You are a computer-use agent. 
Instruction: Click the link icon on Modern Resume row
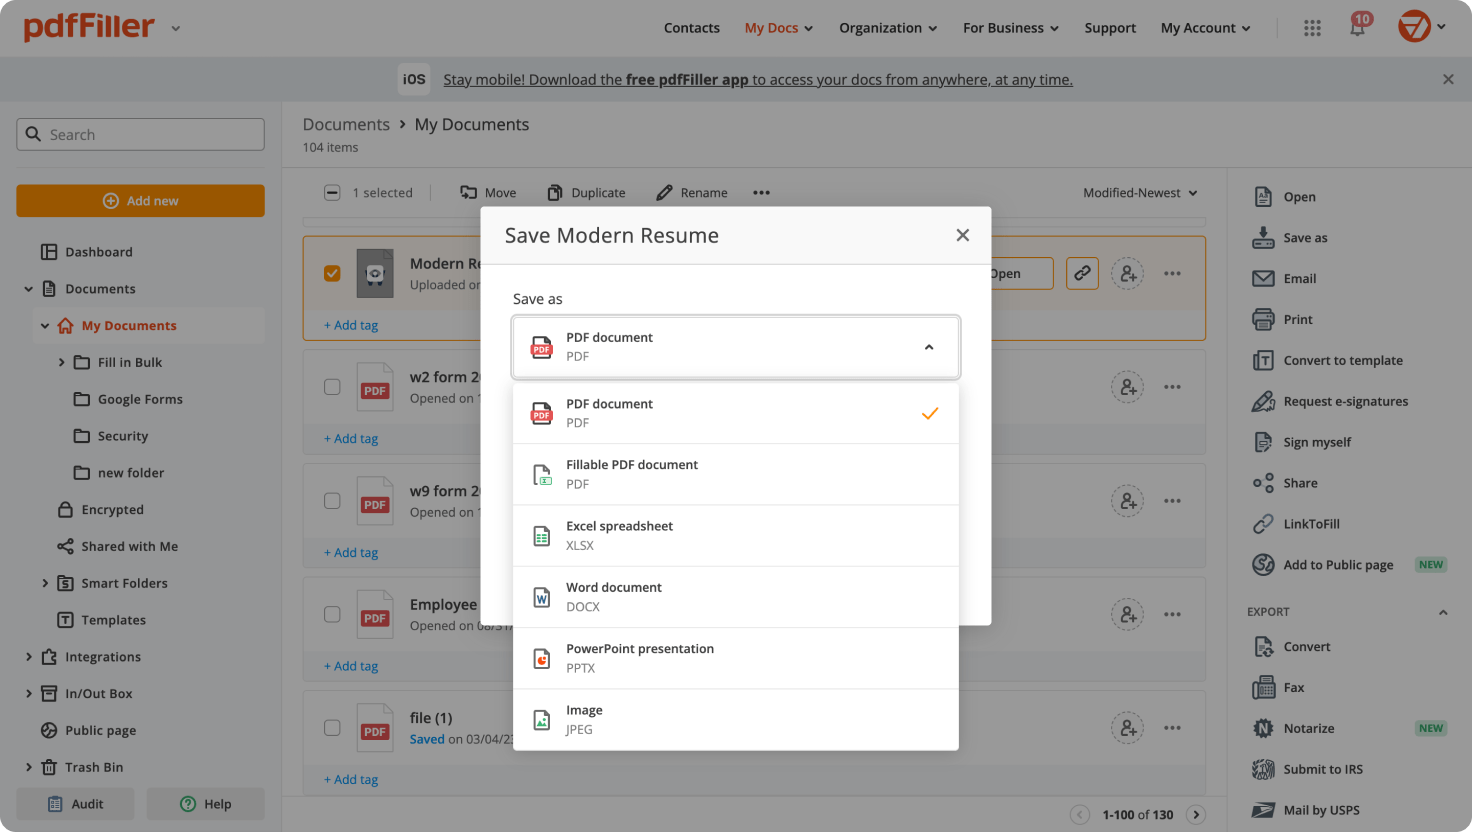point(1082,273)
